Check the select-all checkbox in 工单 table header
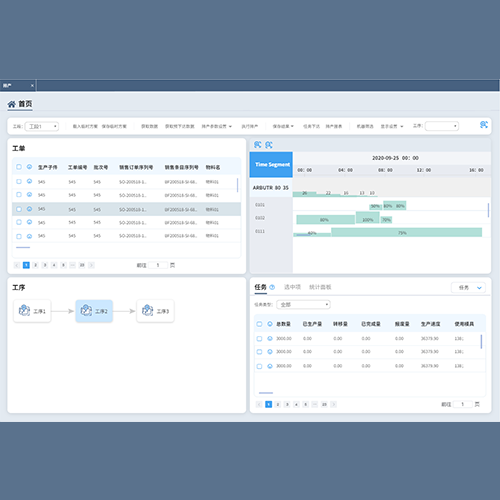The width and height of the screenshot is (500, 500). tap(19, 167)
